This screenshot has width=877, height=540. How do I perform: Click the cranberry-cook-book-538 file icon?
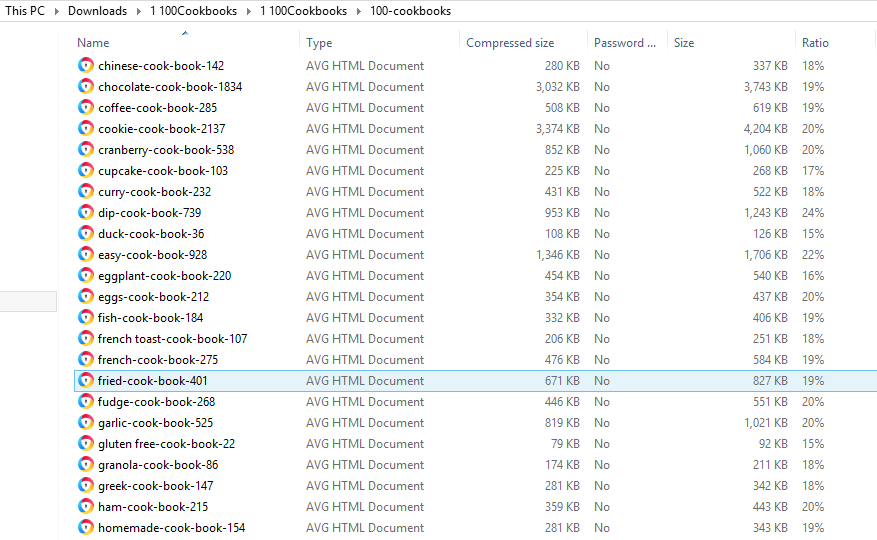[86, 149]
